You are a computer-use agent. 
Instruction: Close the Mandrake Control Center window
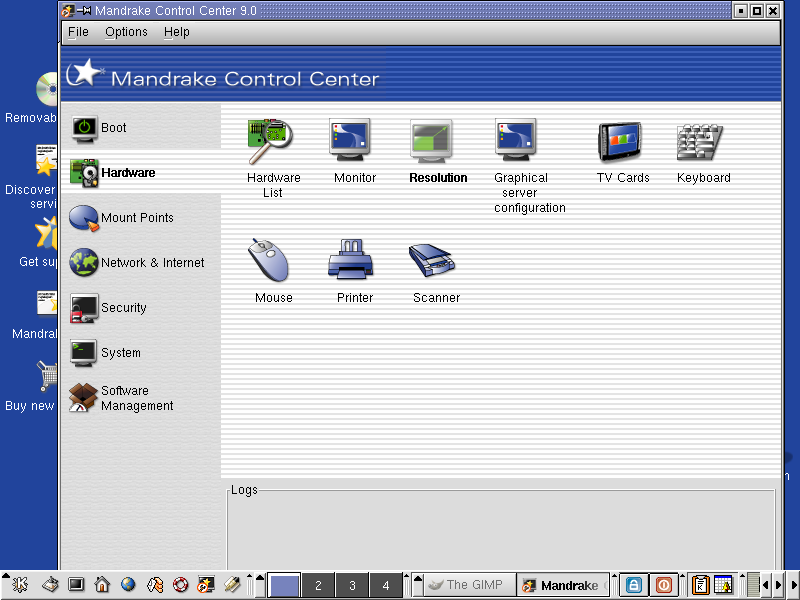pyautogui.click(x=773, y=10)
